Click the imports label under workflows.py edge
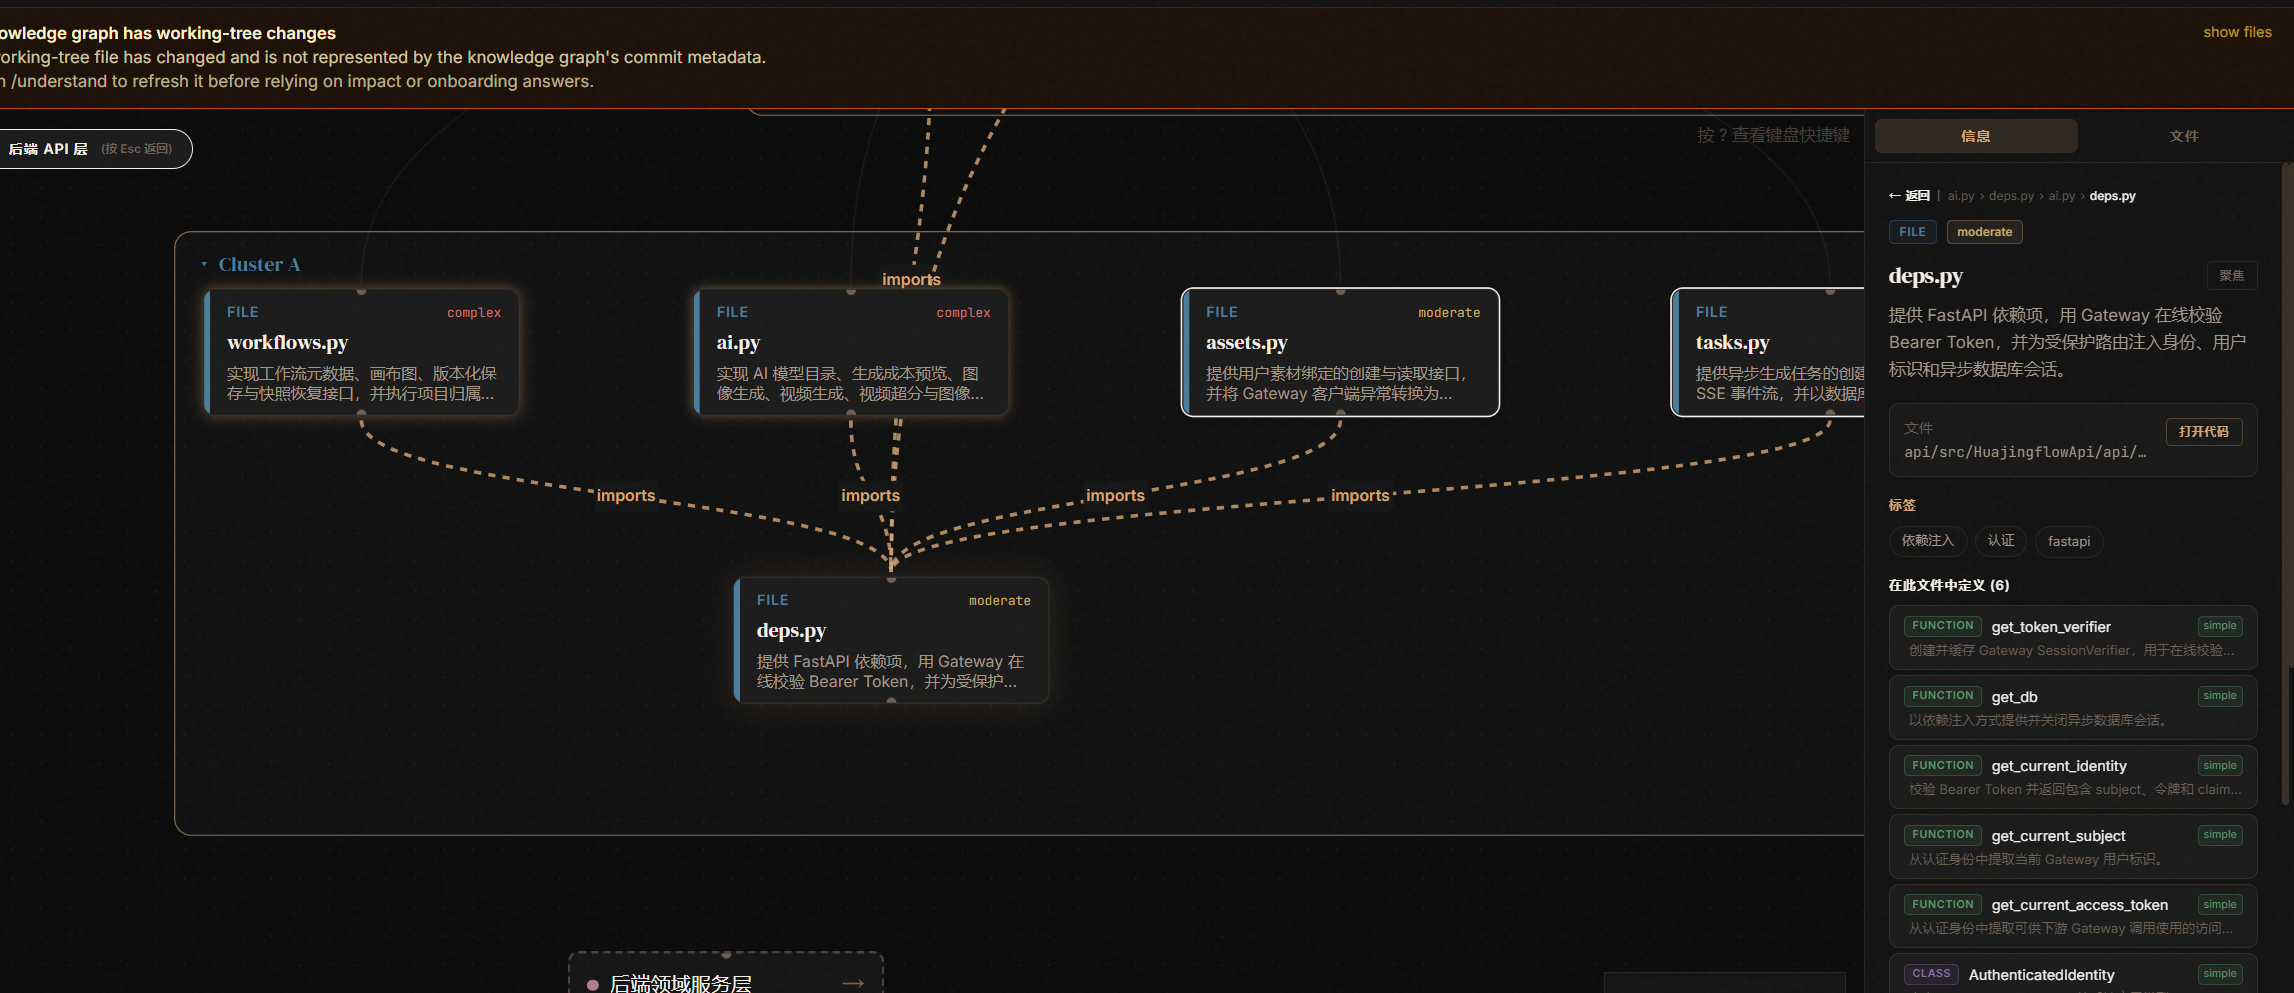The width and height of the screenshot is (2294, 993). [626, 495]
